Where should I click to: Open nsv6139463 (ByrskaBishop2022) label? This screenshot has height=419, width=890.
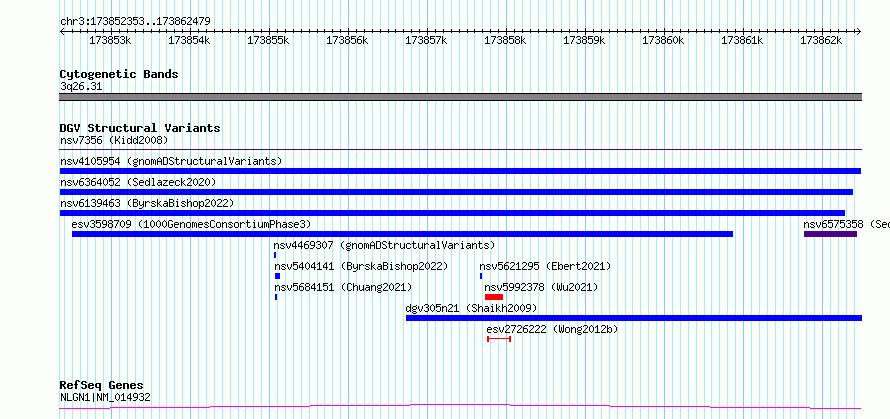(147, 203)
